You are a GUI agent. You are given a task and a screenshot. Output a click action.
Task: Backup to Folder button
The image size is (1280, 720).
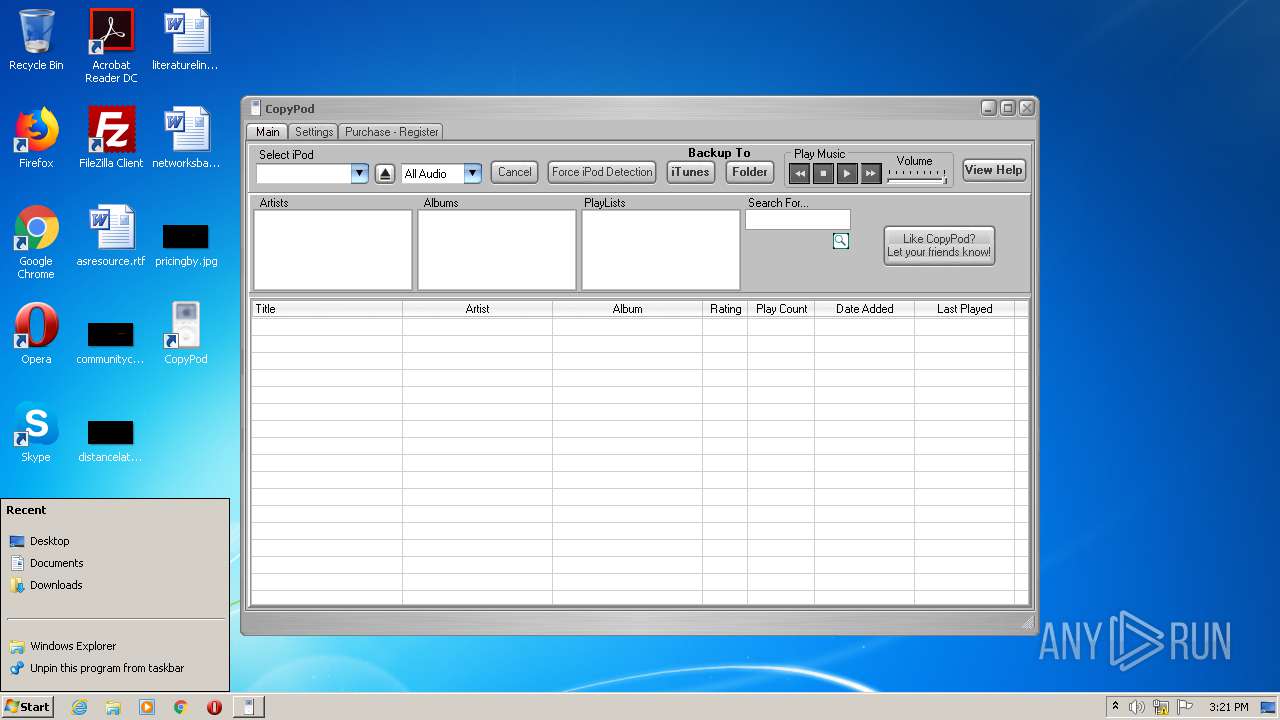(750, 172)
